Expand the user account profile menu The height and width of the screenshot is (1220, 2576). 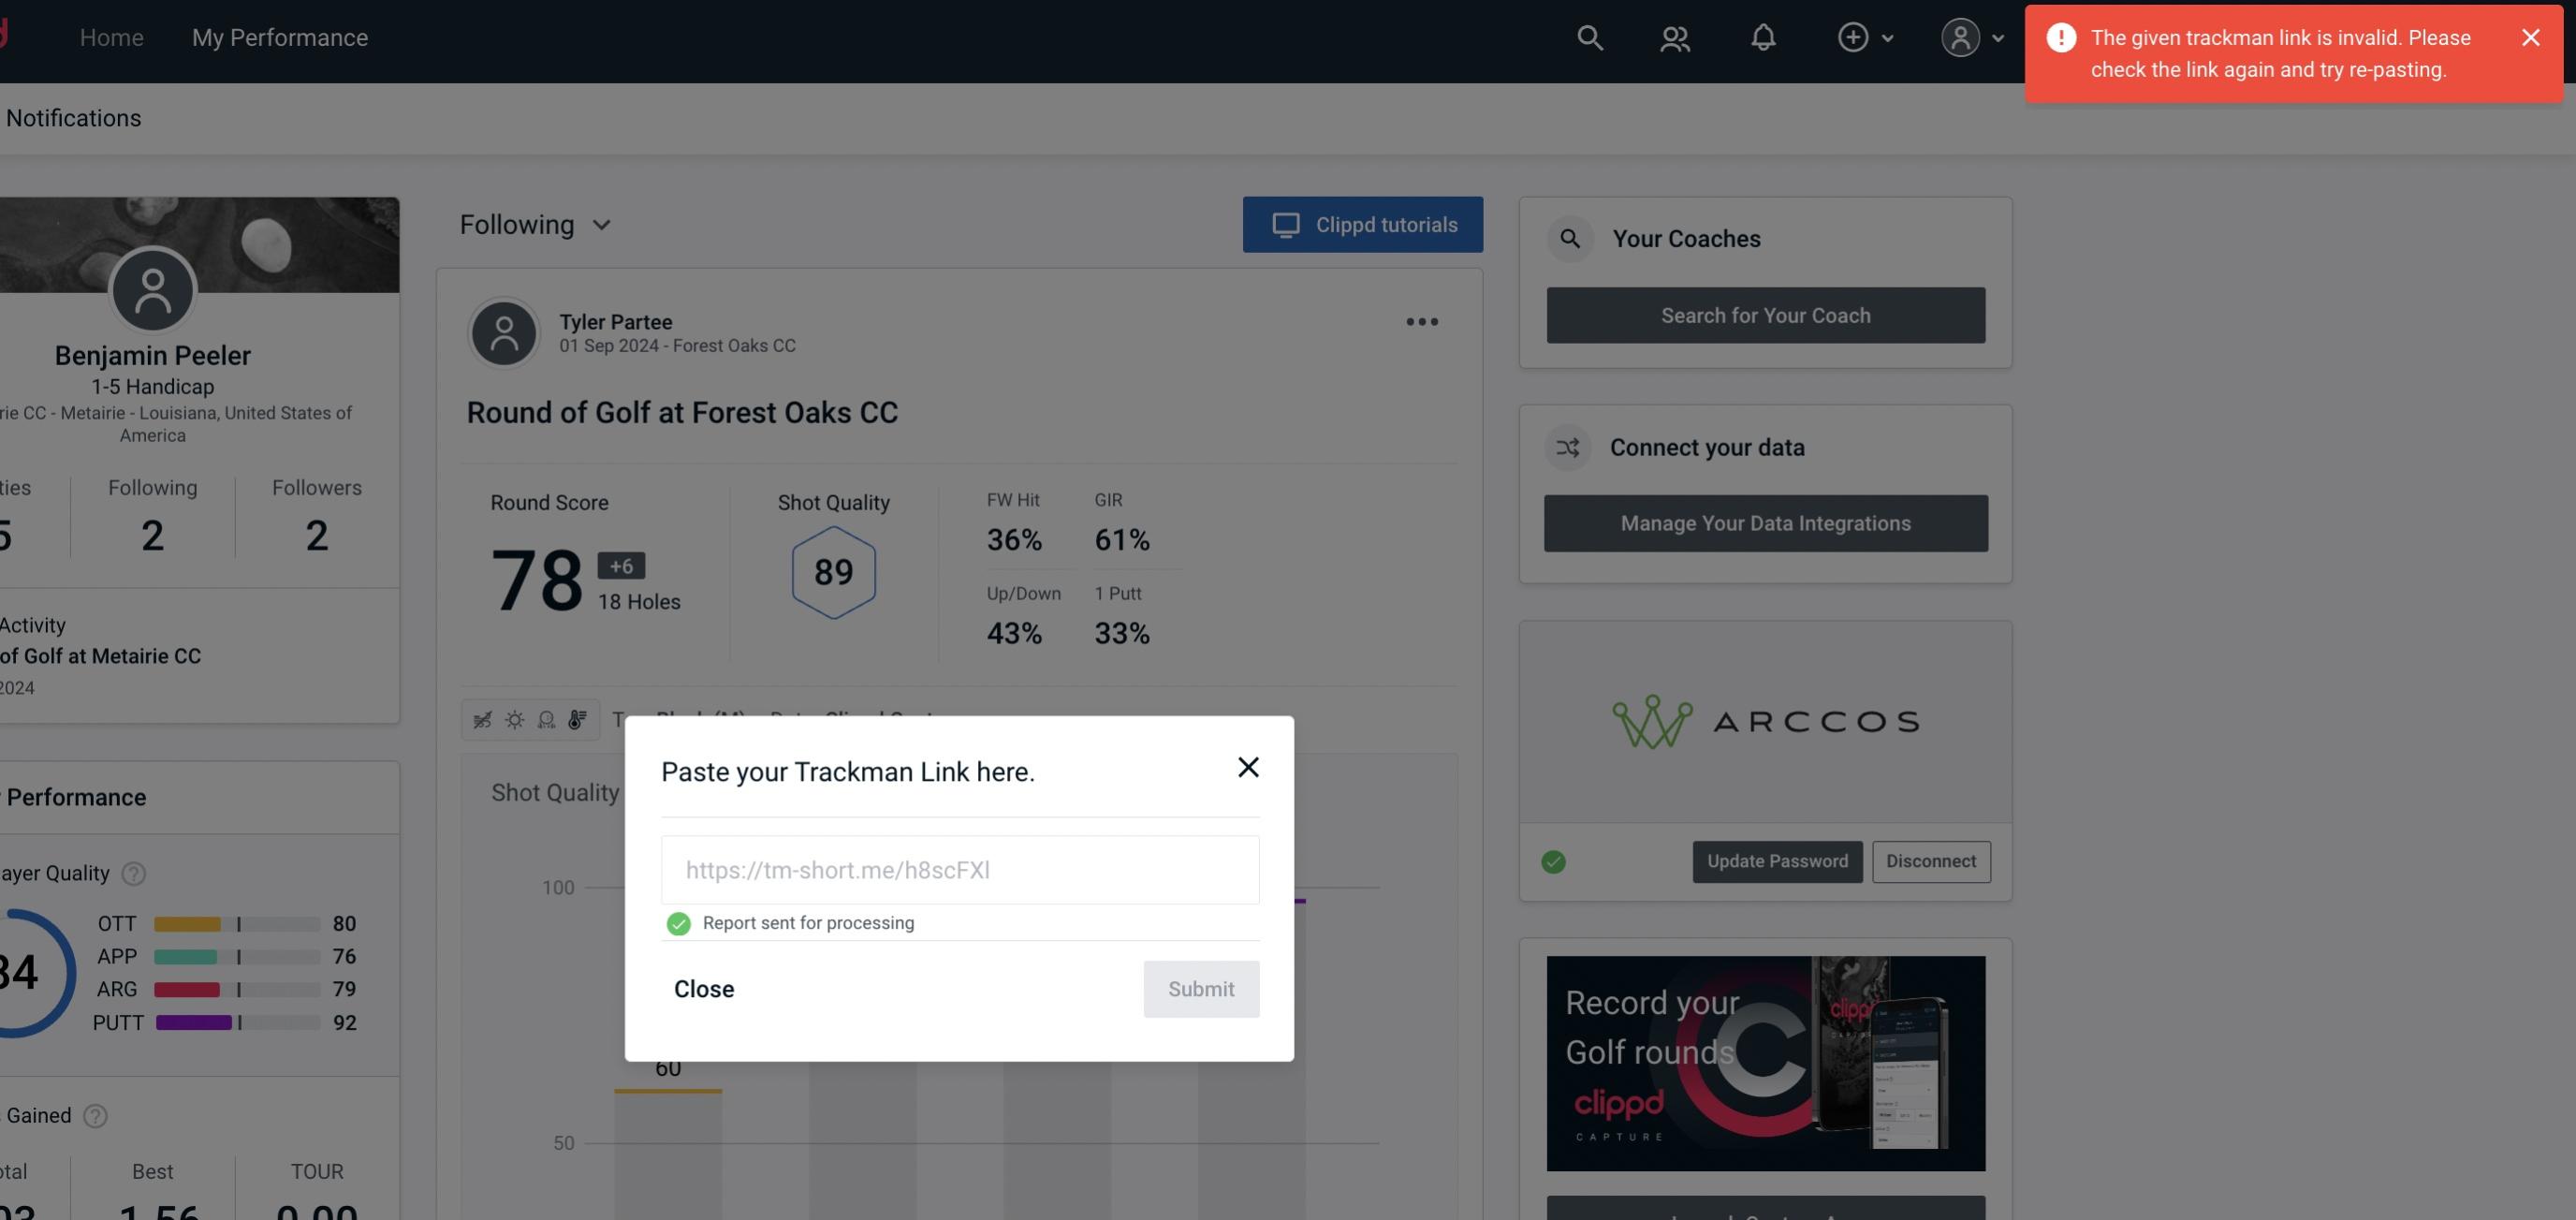(1969, 37)
